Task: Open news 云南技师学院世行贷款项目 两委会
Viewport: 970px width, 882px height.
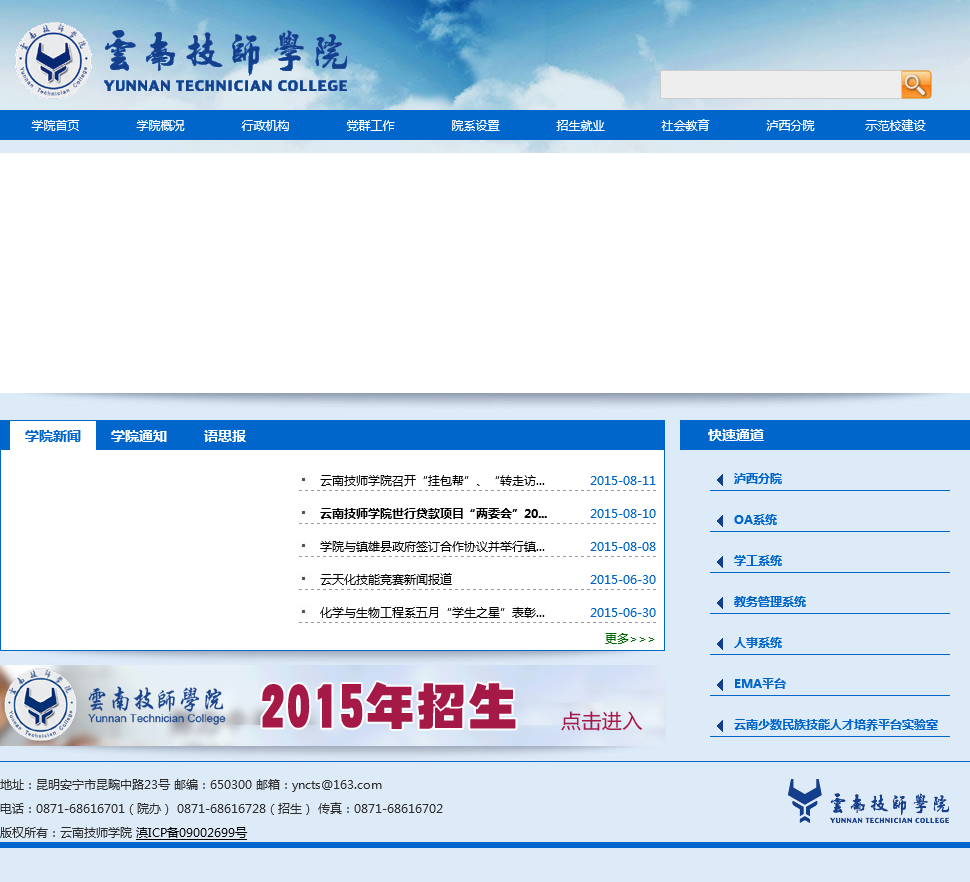Action: coord(434,513)
